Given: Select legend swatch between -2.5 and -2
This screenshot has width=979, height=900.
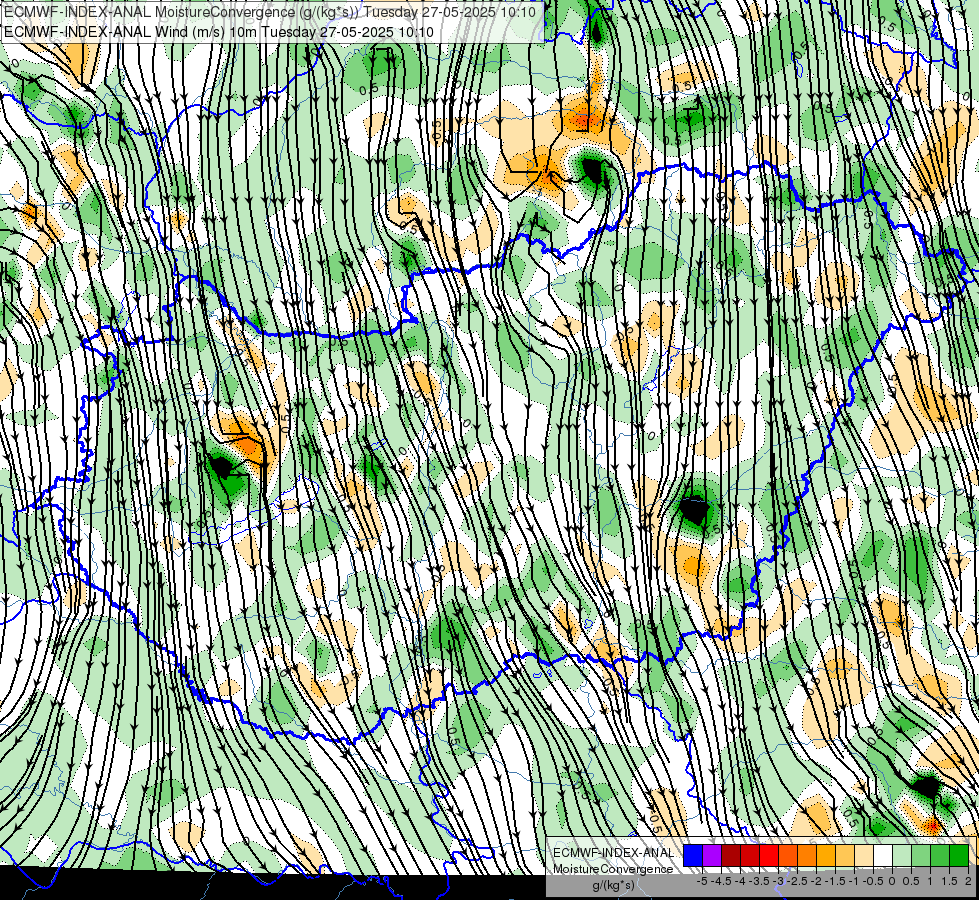Looking at the screenshot, I should tap(807, 856).
